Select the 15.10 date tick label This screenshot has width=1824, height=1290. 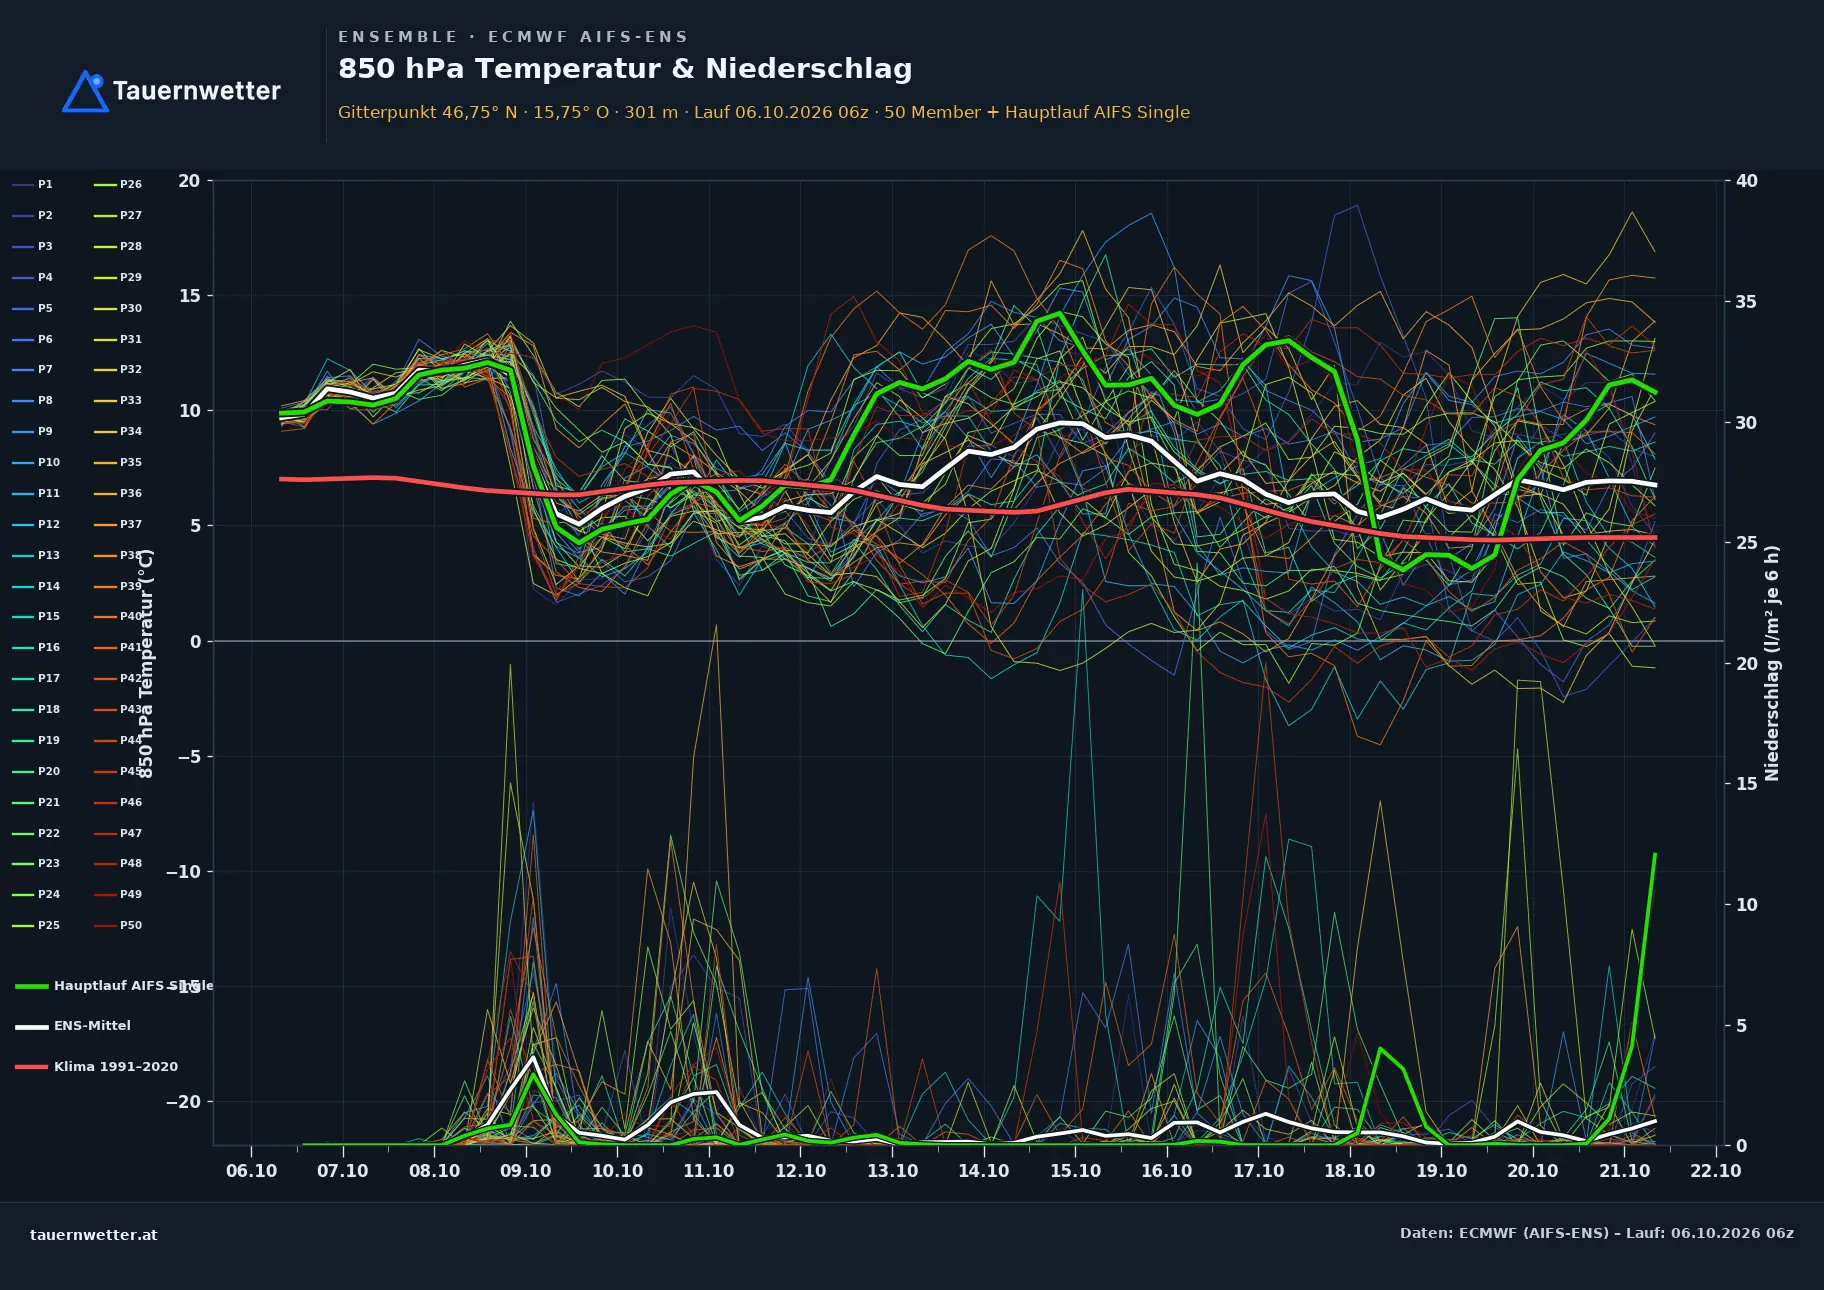pyautogui.click(x=1075, y=1171)
